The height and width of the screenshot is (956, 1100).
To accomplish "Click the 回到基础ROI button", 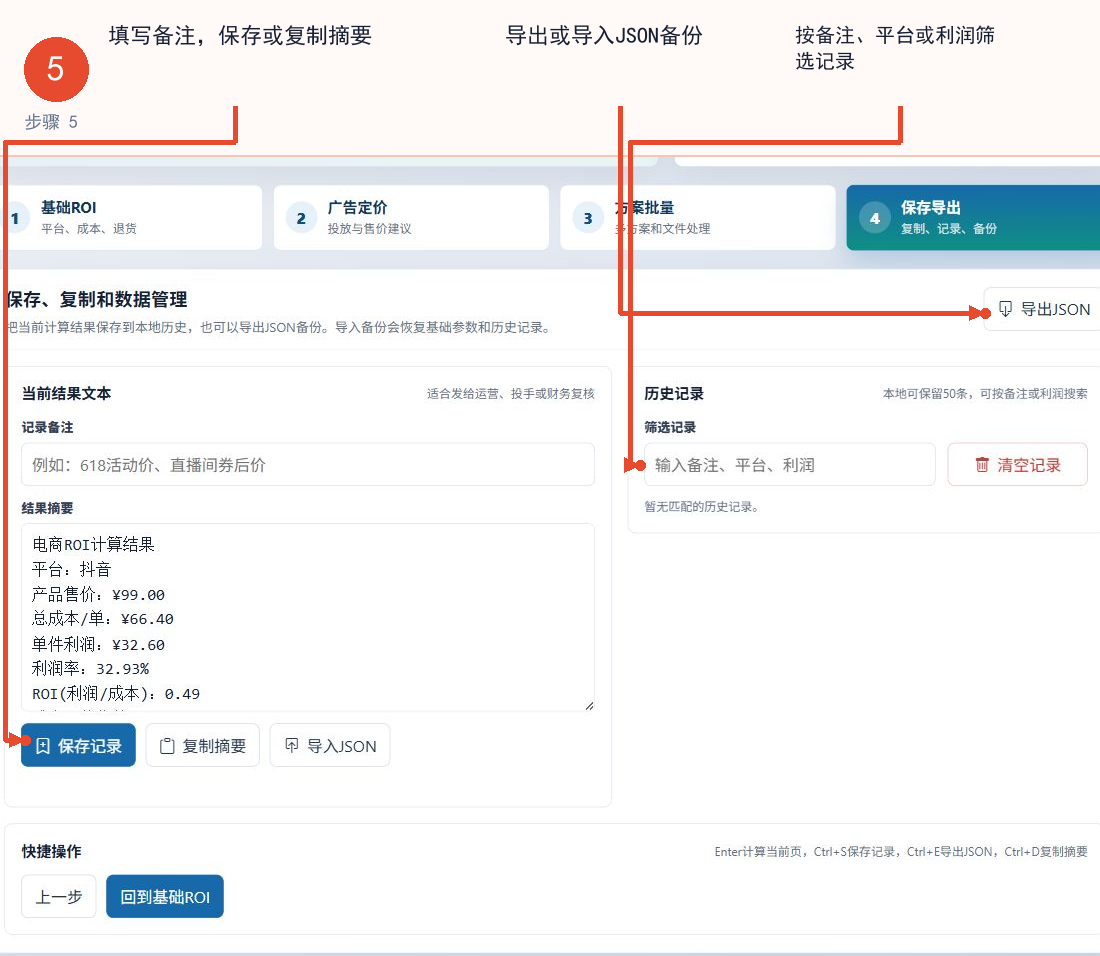I will 165,896.
